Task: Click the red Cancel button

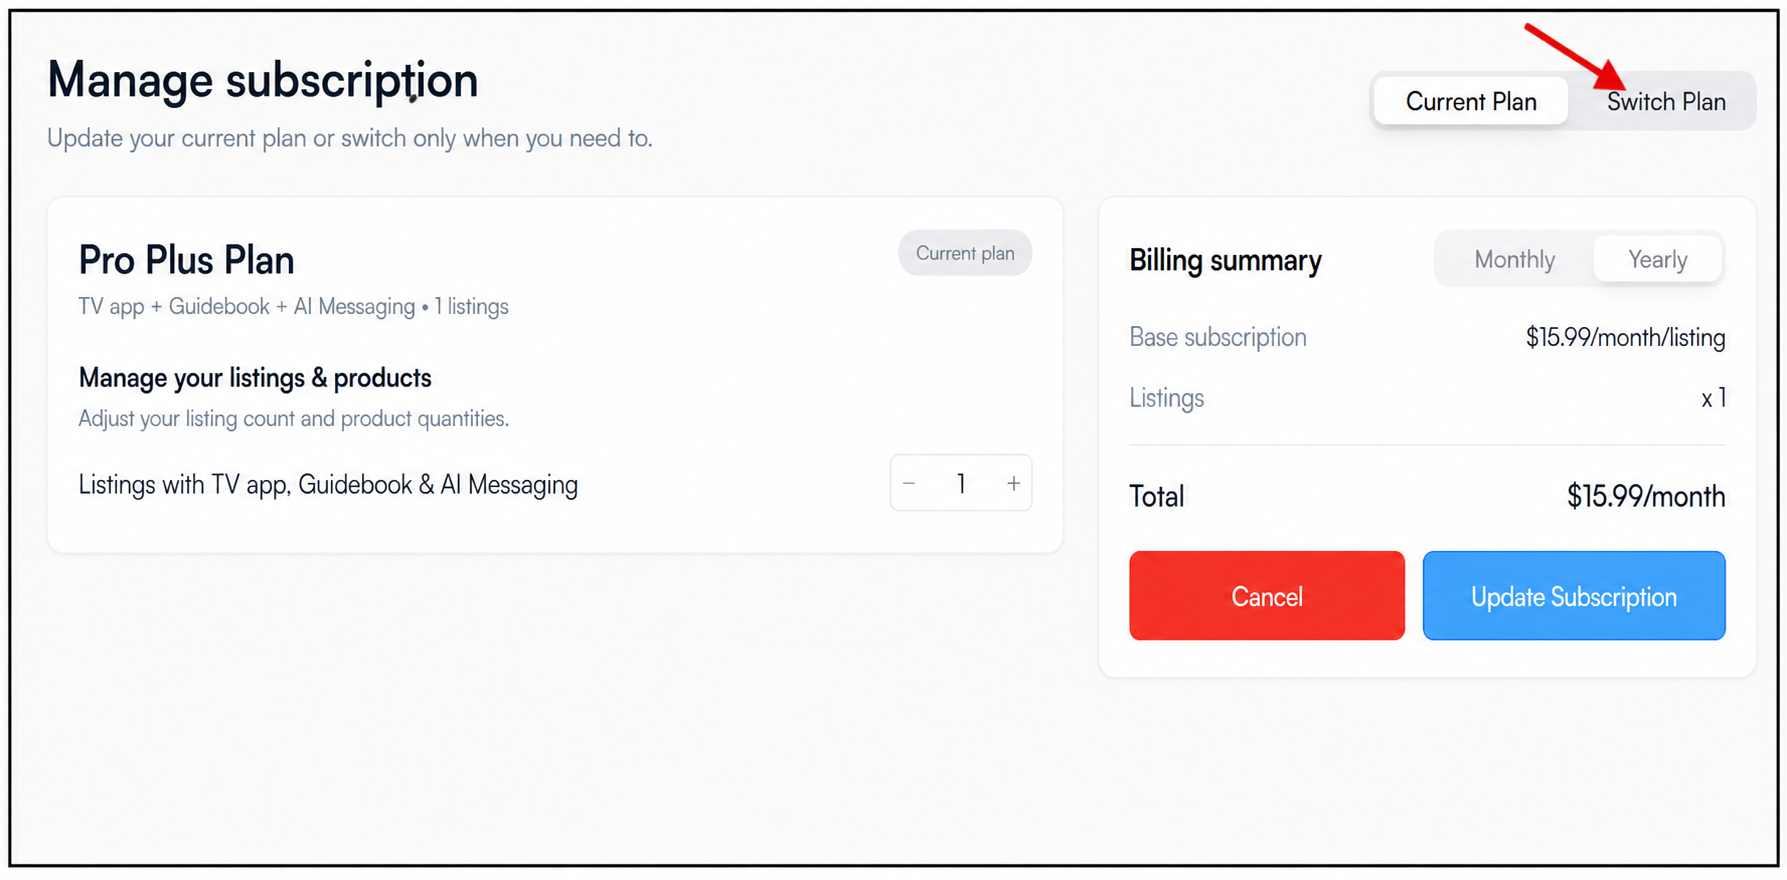Action: point(1267,596)
